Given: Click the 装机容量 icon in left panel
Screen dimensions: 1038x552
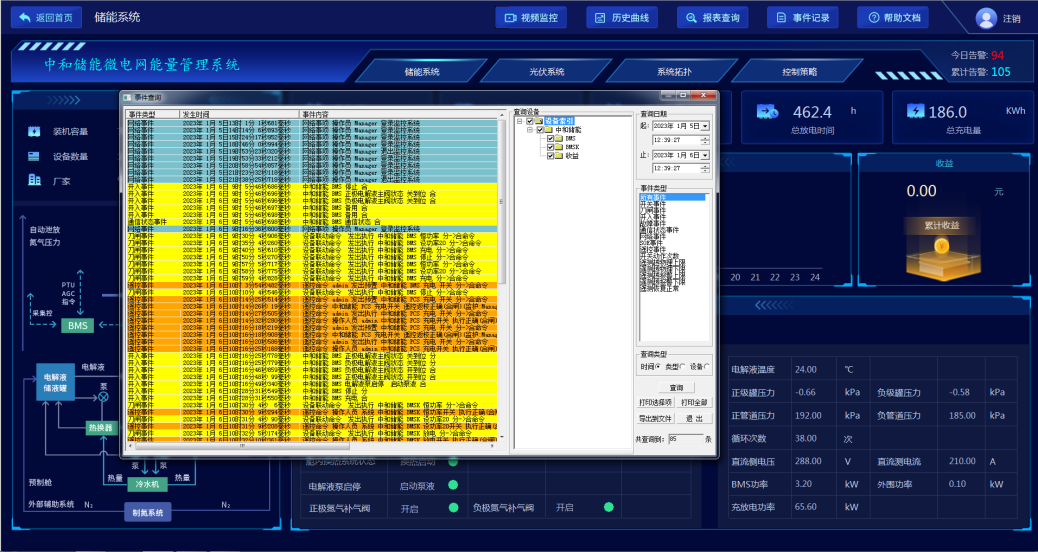Looking at the screenshot, I should [x=34, y=131].
